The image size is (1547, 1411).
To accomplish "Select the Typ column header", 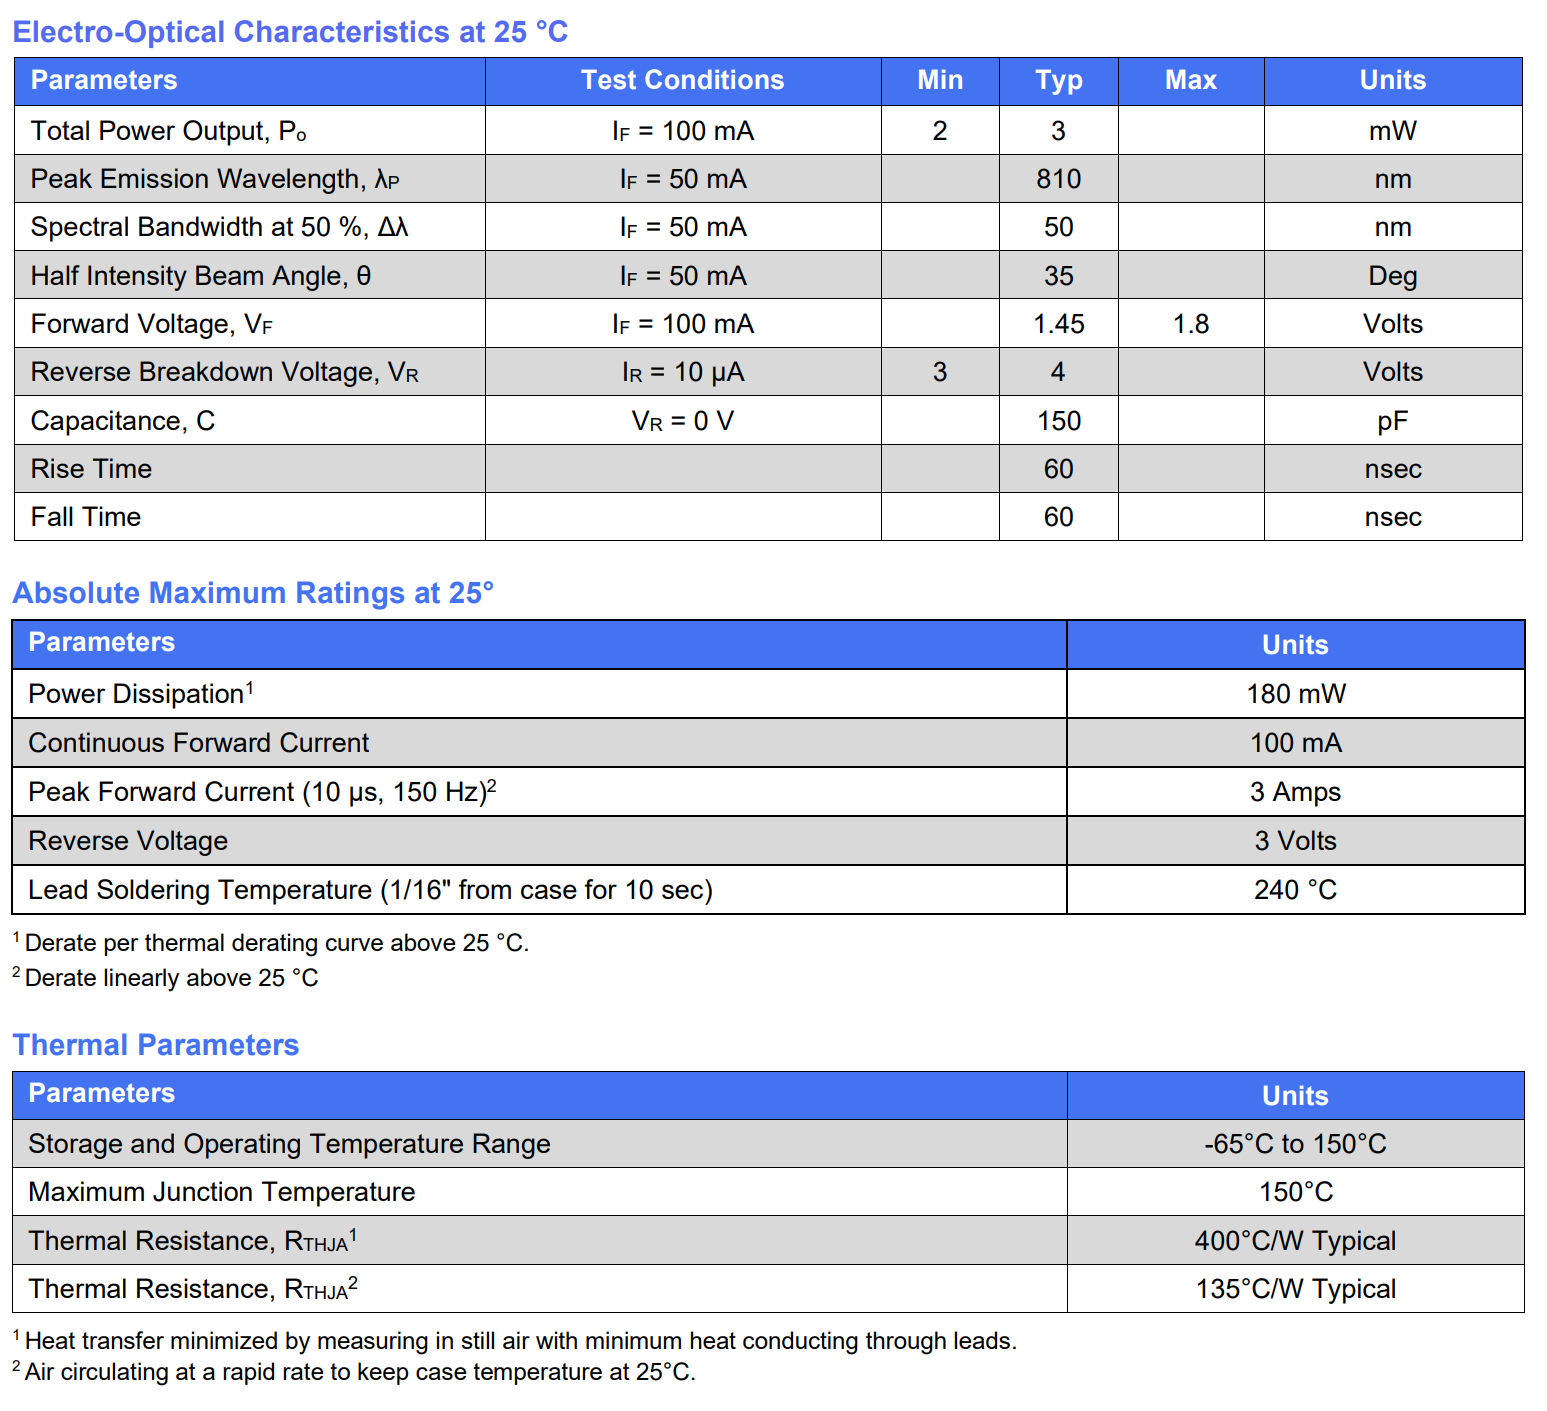I will [1058, 80].
